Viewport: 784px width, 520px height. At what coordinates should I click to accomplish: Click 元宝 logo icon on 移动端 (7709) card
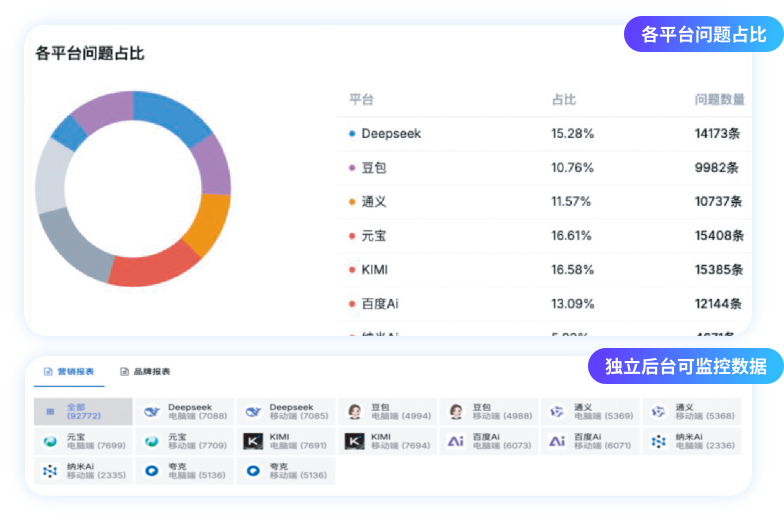coord(152,441)
